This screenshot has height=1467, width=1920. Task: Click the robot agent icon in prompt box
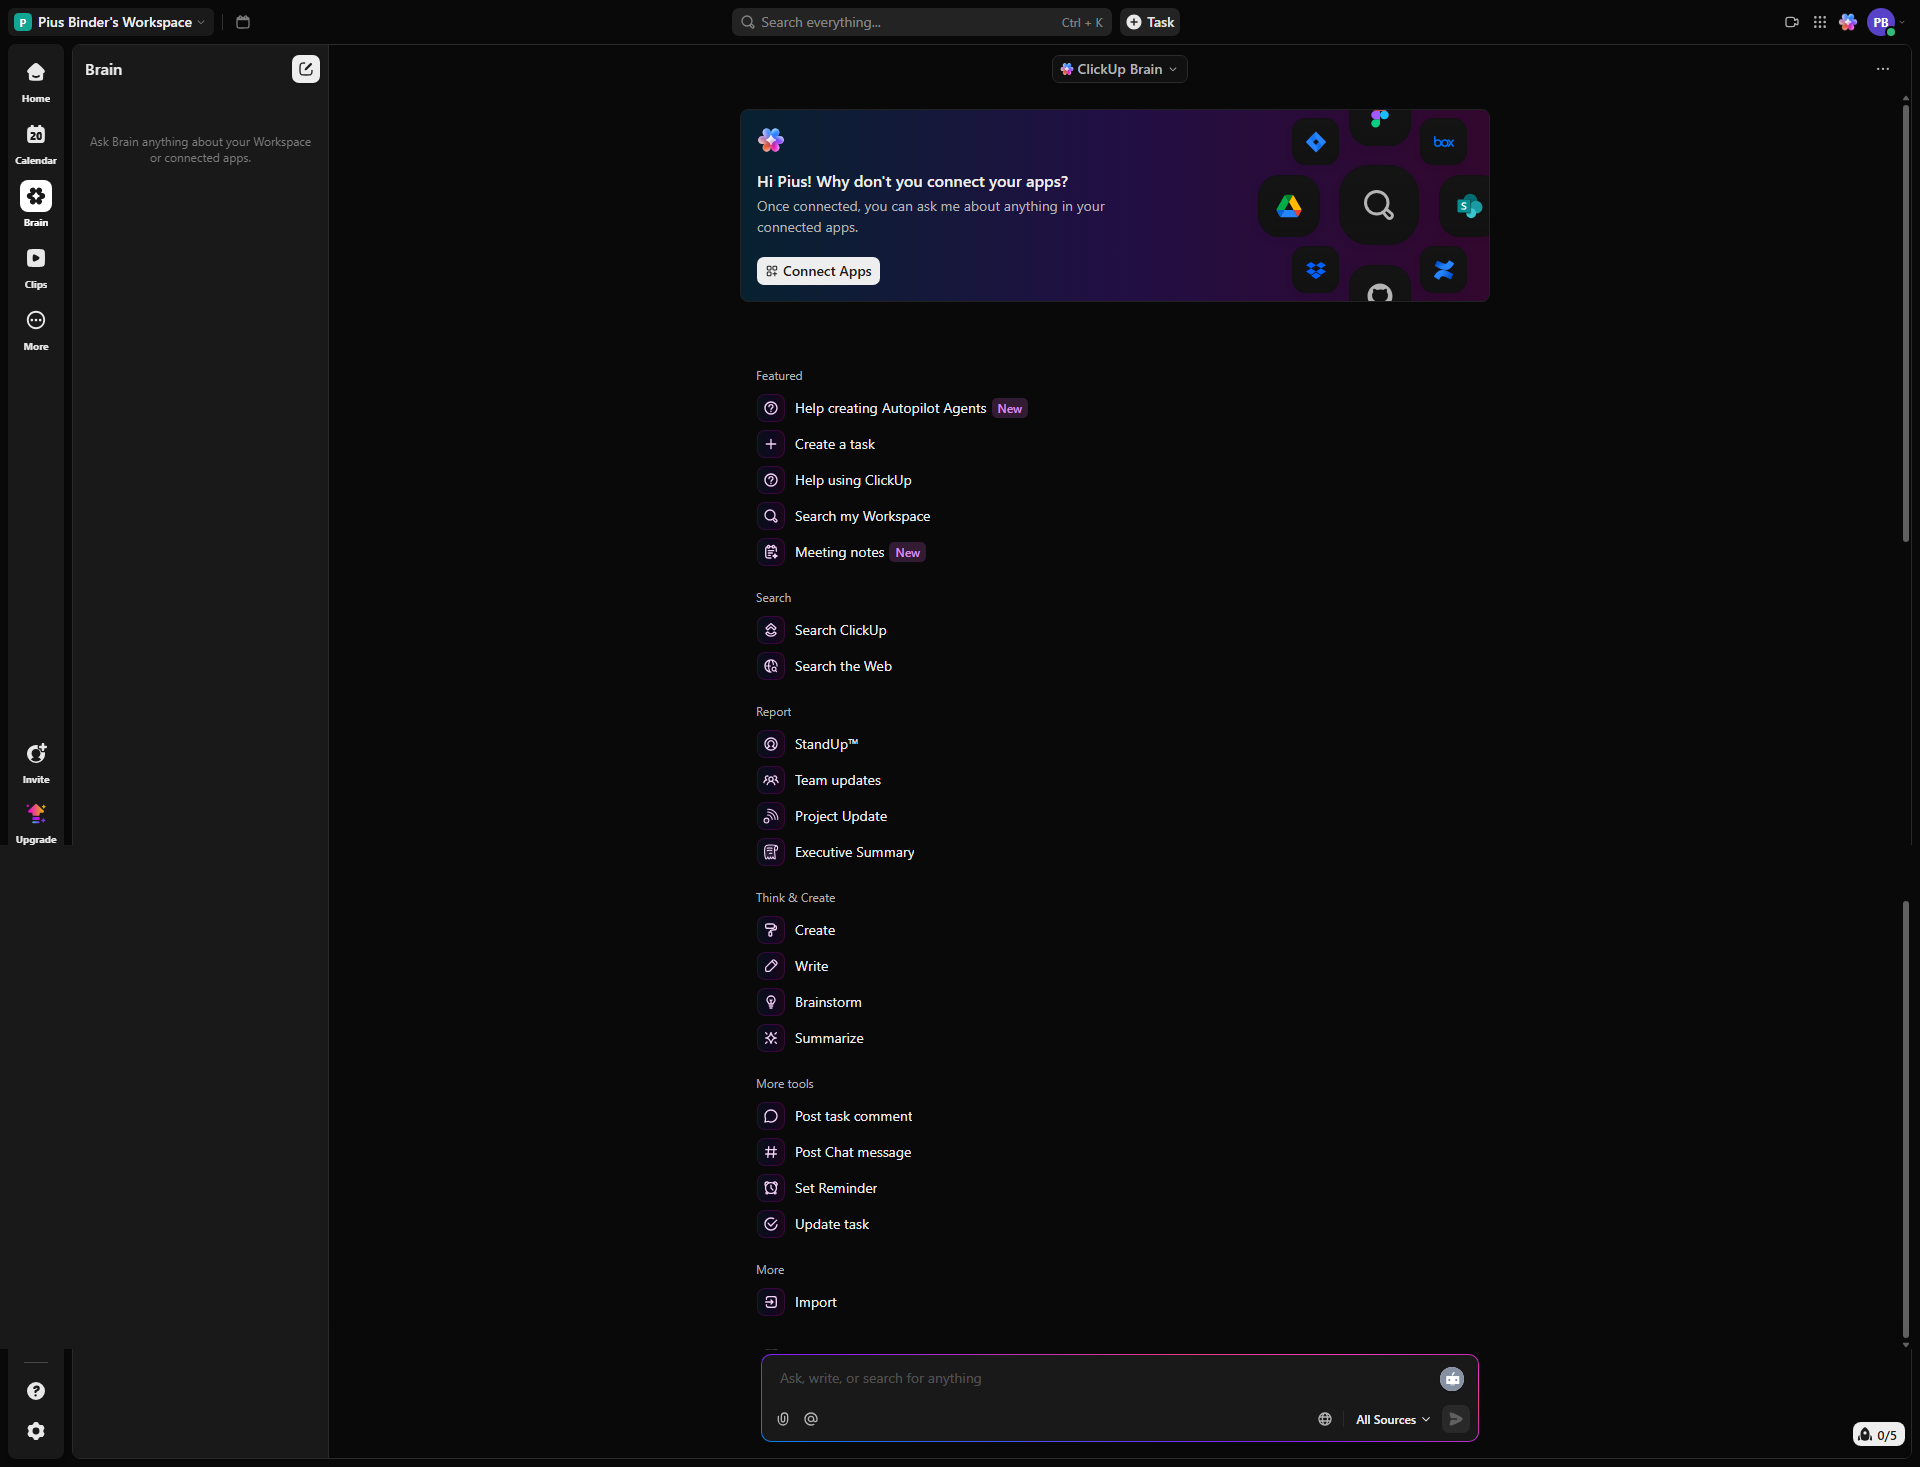tap(1452, 1379)
